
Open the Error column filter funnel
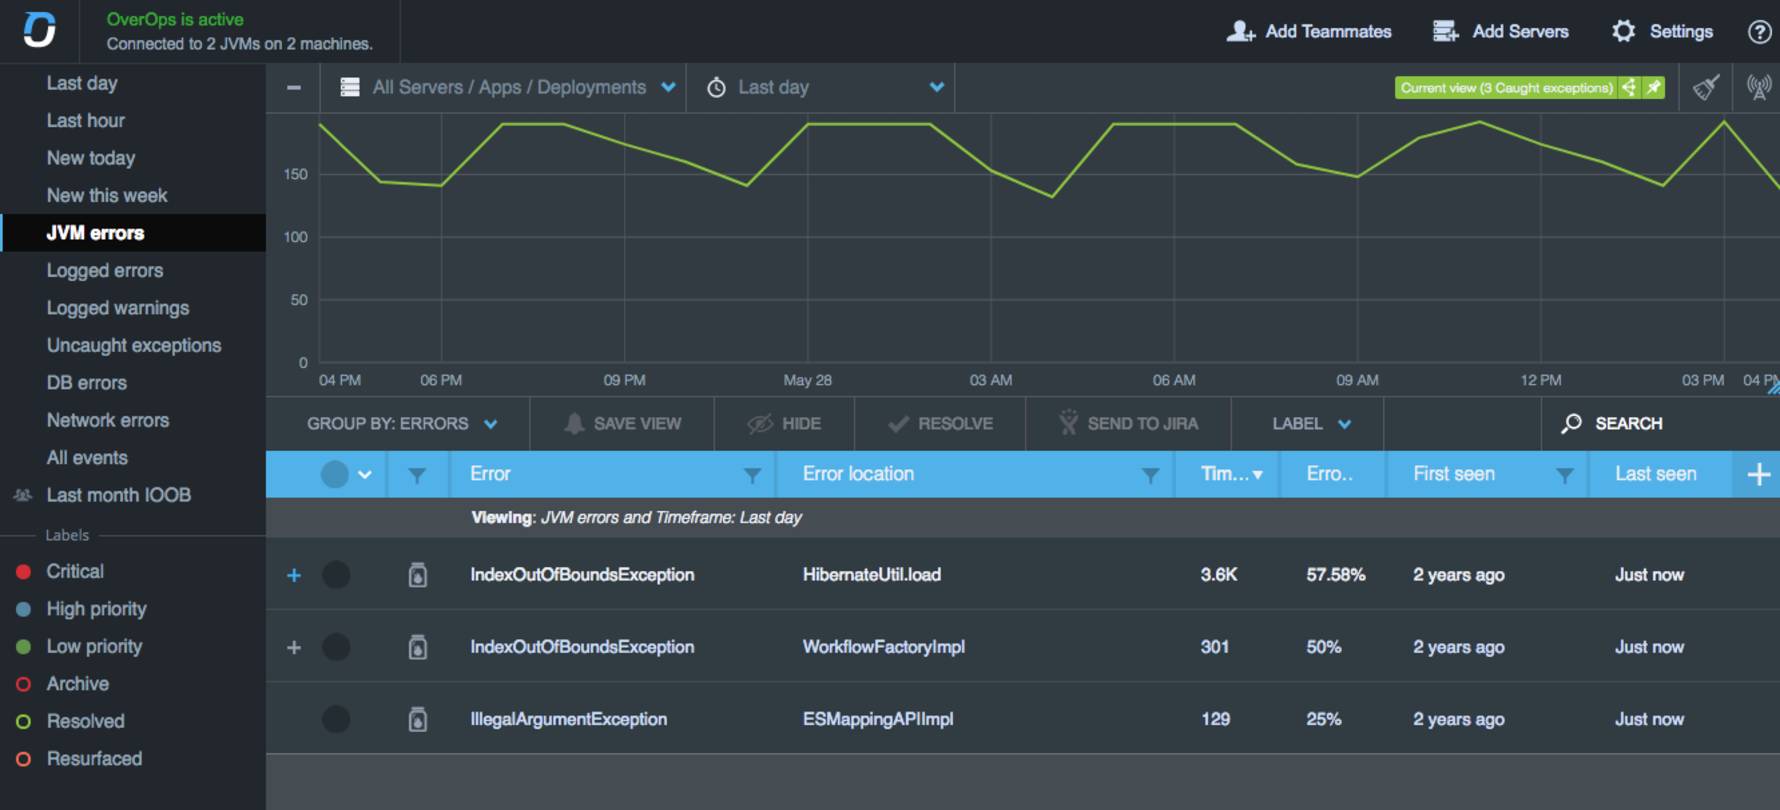coord(752,475)
